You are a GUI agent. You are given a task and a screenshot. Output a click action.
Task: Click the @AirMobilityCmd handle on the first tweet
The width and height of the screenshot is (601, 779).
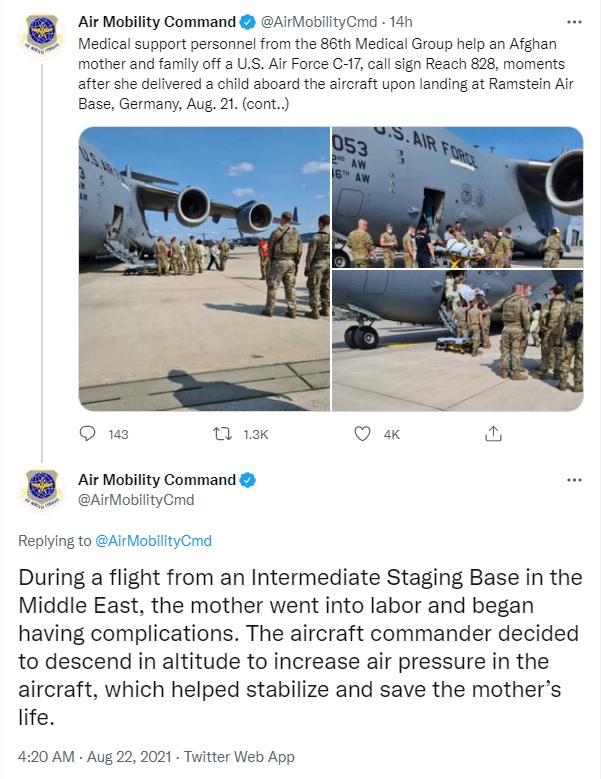(x=319, y=22)
